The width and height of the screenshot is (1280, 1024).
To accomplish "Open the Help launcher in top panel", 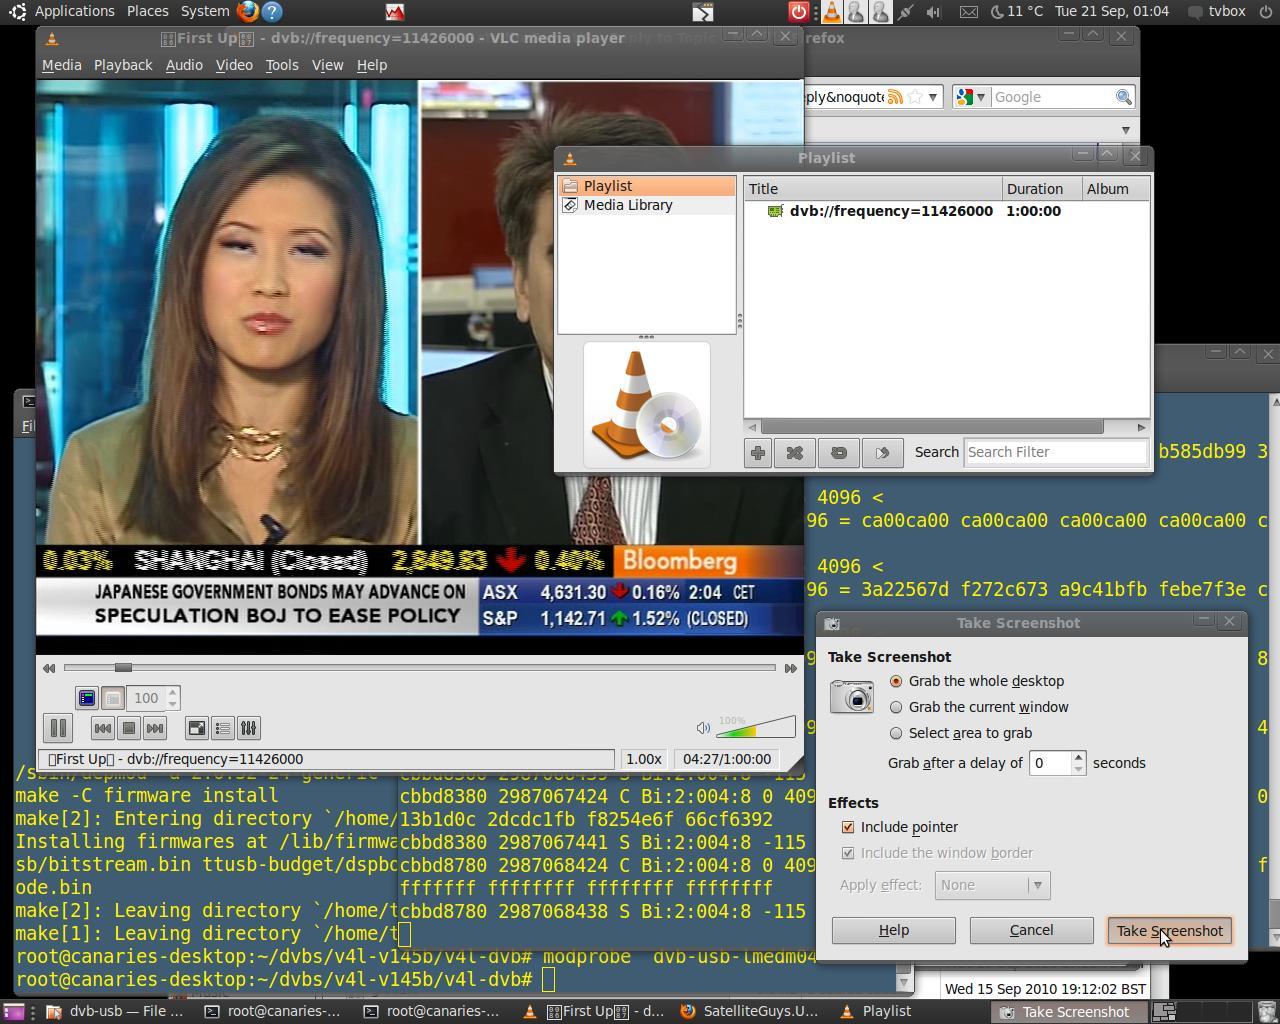I will point(271,12).
